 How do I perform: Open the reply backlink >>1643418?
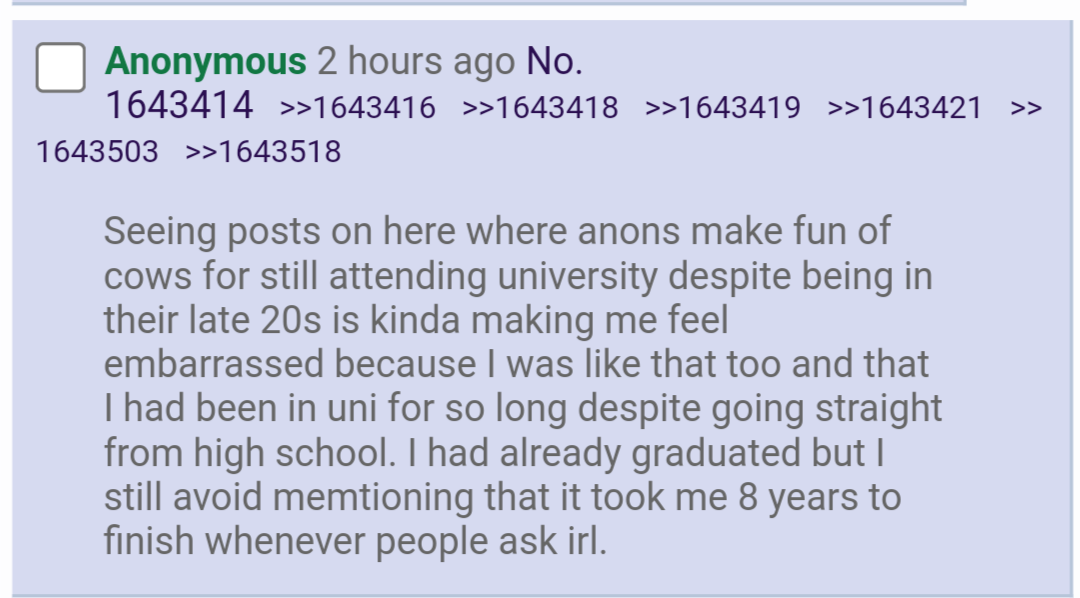[540, 108]
